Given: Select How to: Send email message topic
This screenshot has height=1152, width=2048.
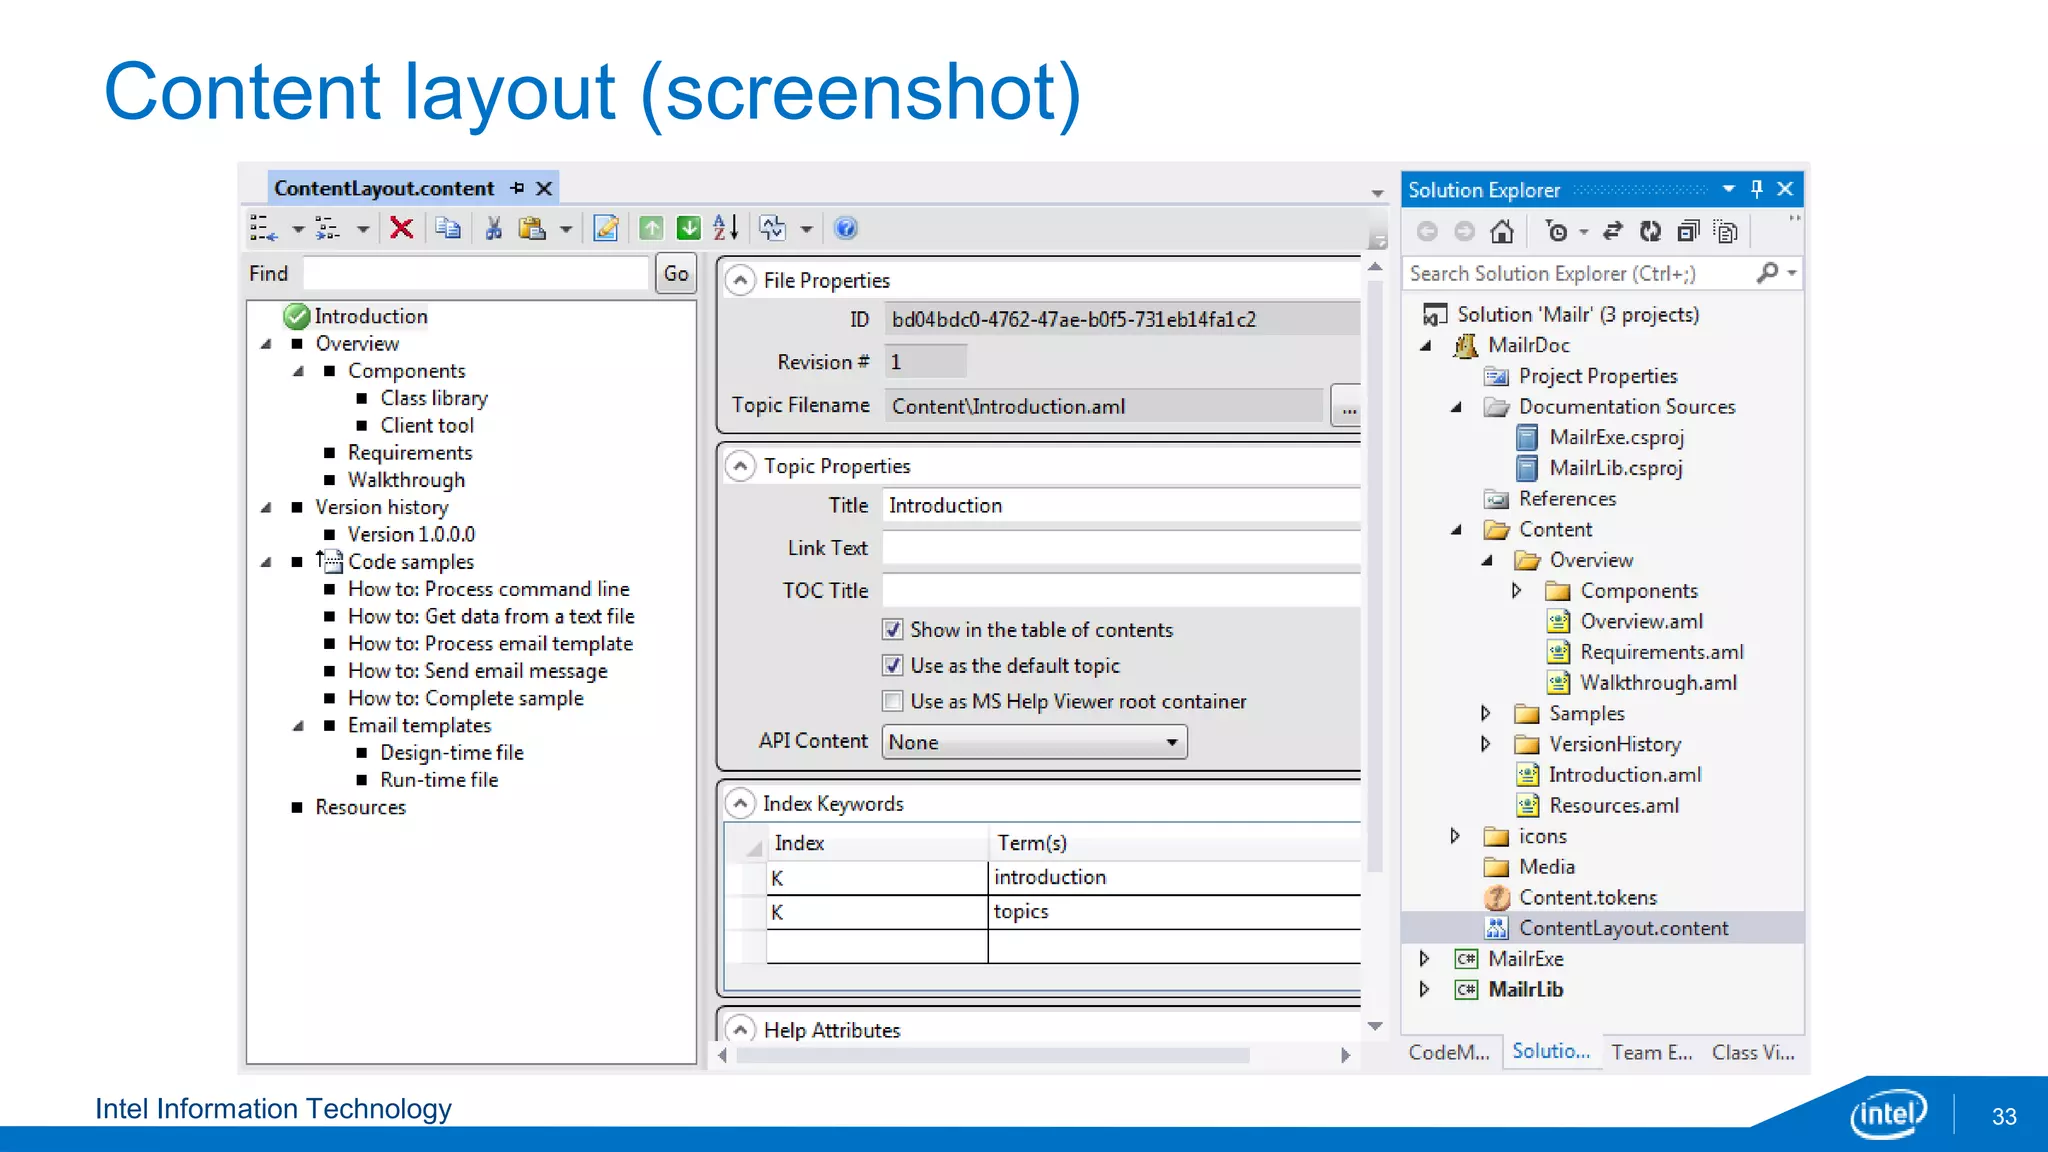Looking at the screenshot, I should click(477, 671).
